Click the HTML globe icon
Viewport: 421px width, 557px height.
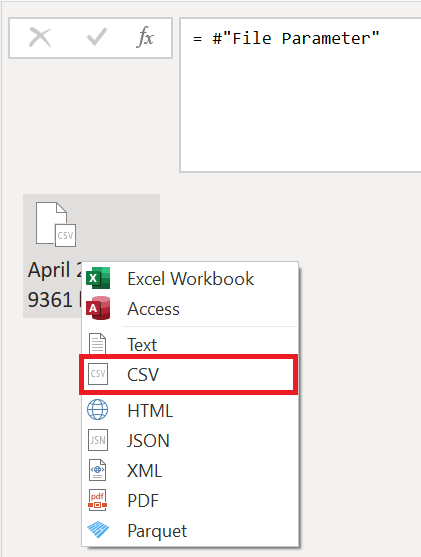(x=97, y=410)
